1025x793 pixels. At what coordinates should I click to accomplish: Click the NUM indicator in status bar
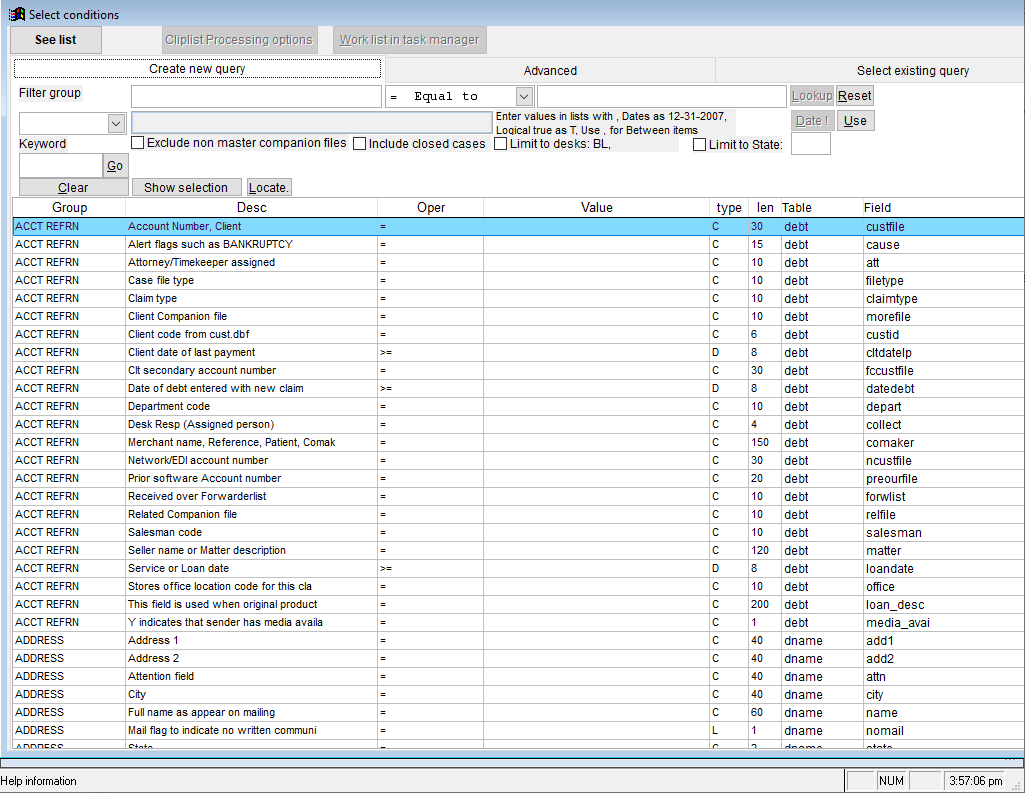891,781
